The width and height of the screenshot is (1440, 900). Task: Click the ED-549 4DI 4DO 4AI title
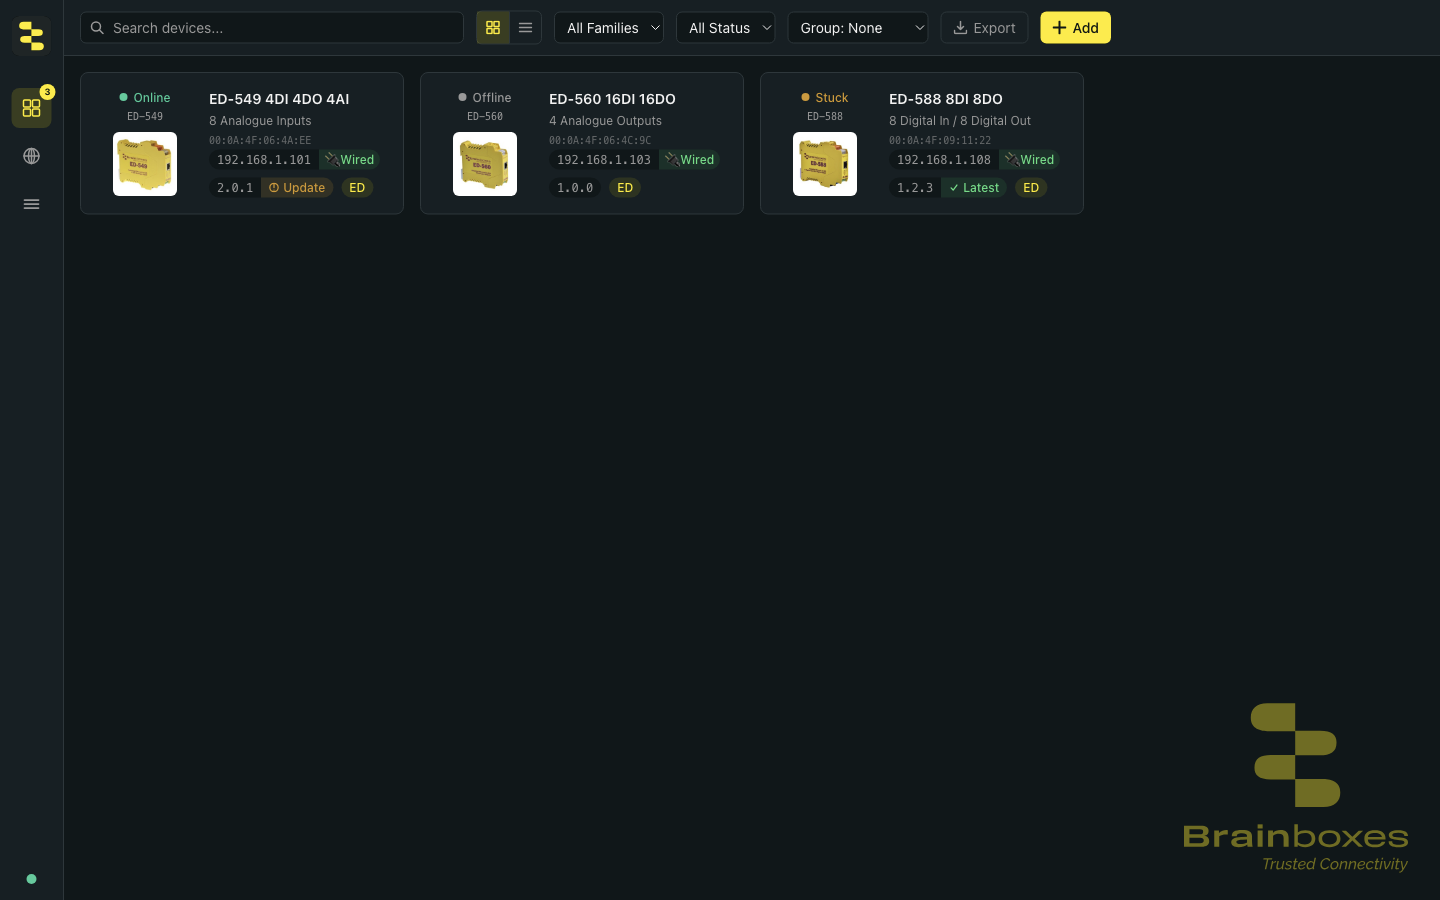(x=279, y=99)
